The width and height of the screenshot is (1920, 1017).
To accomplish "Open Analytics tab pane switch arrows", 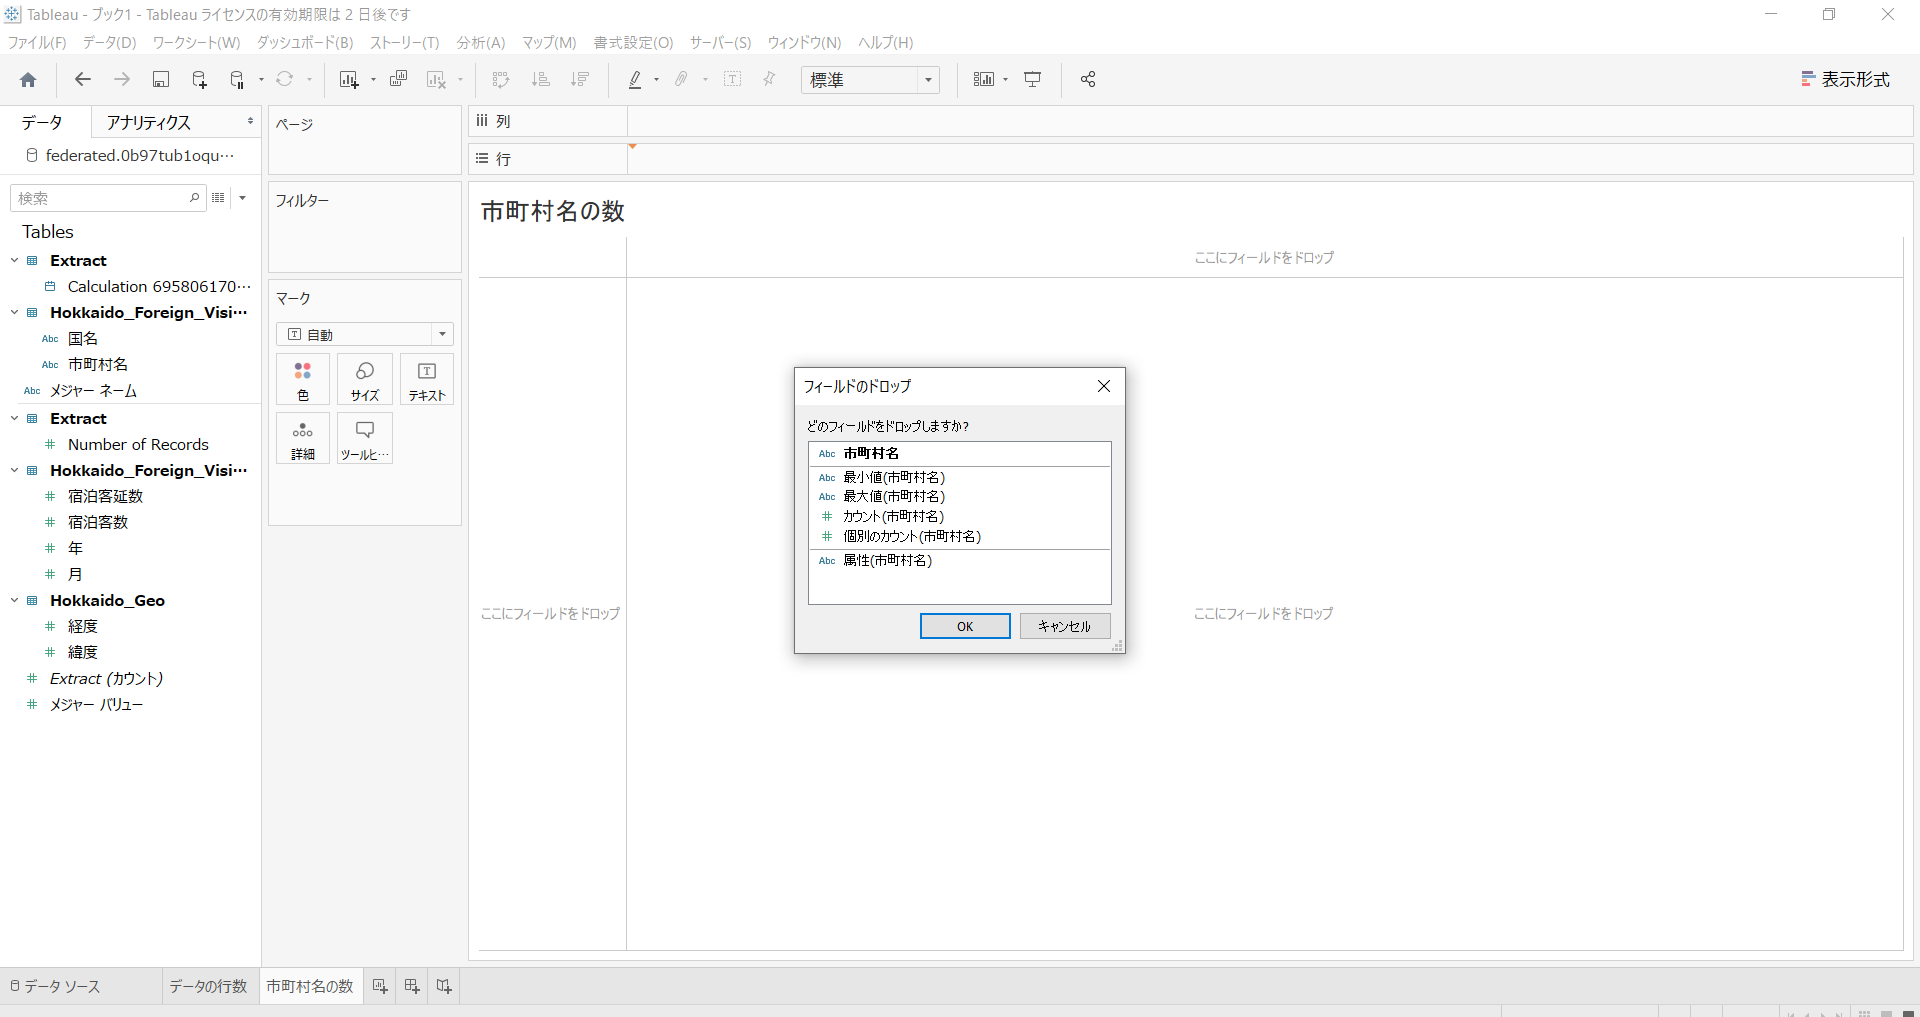I will tap(250, 122).
